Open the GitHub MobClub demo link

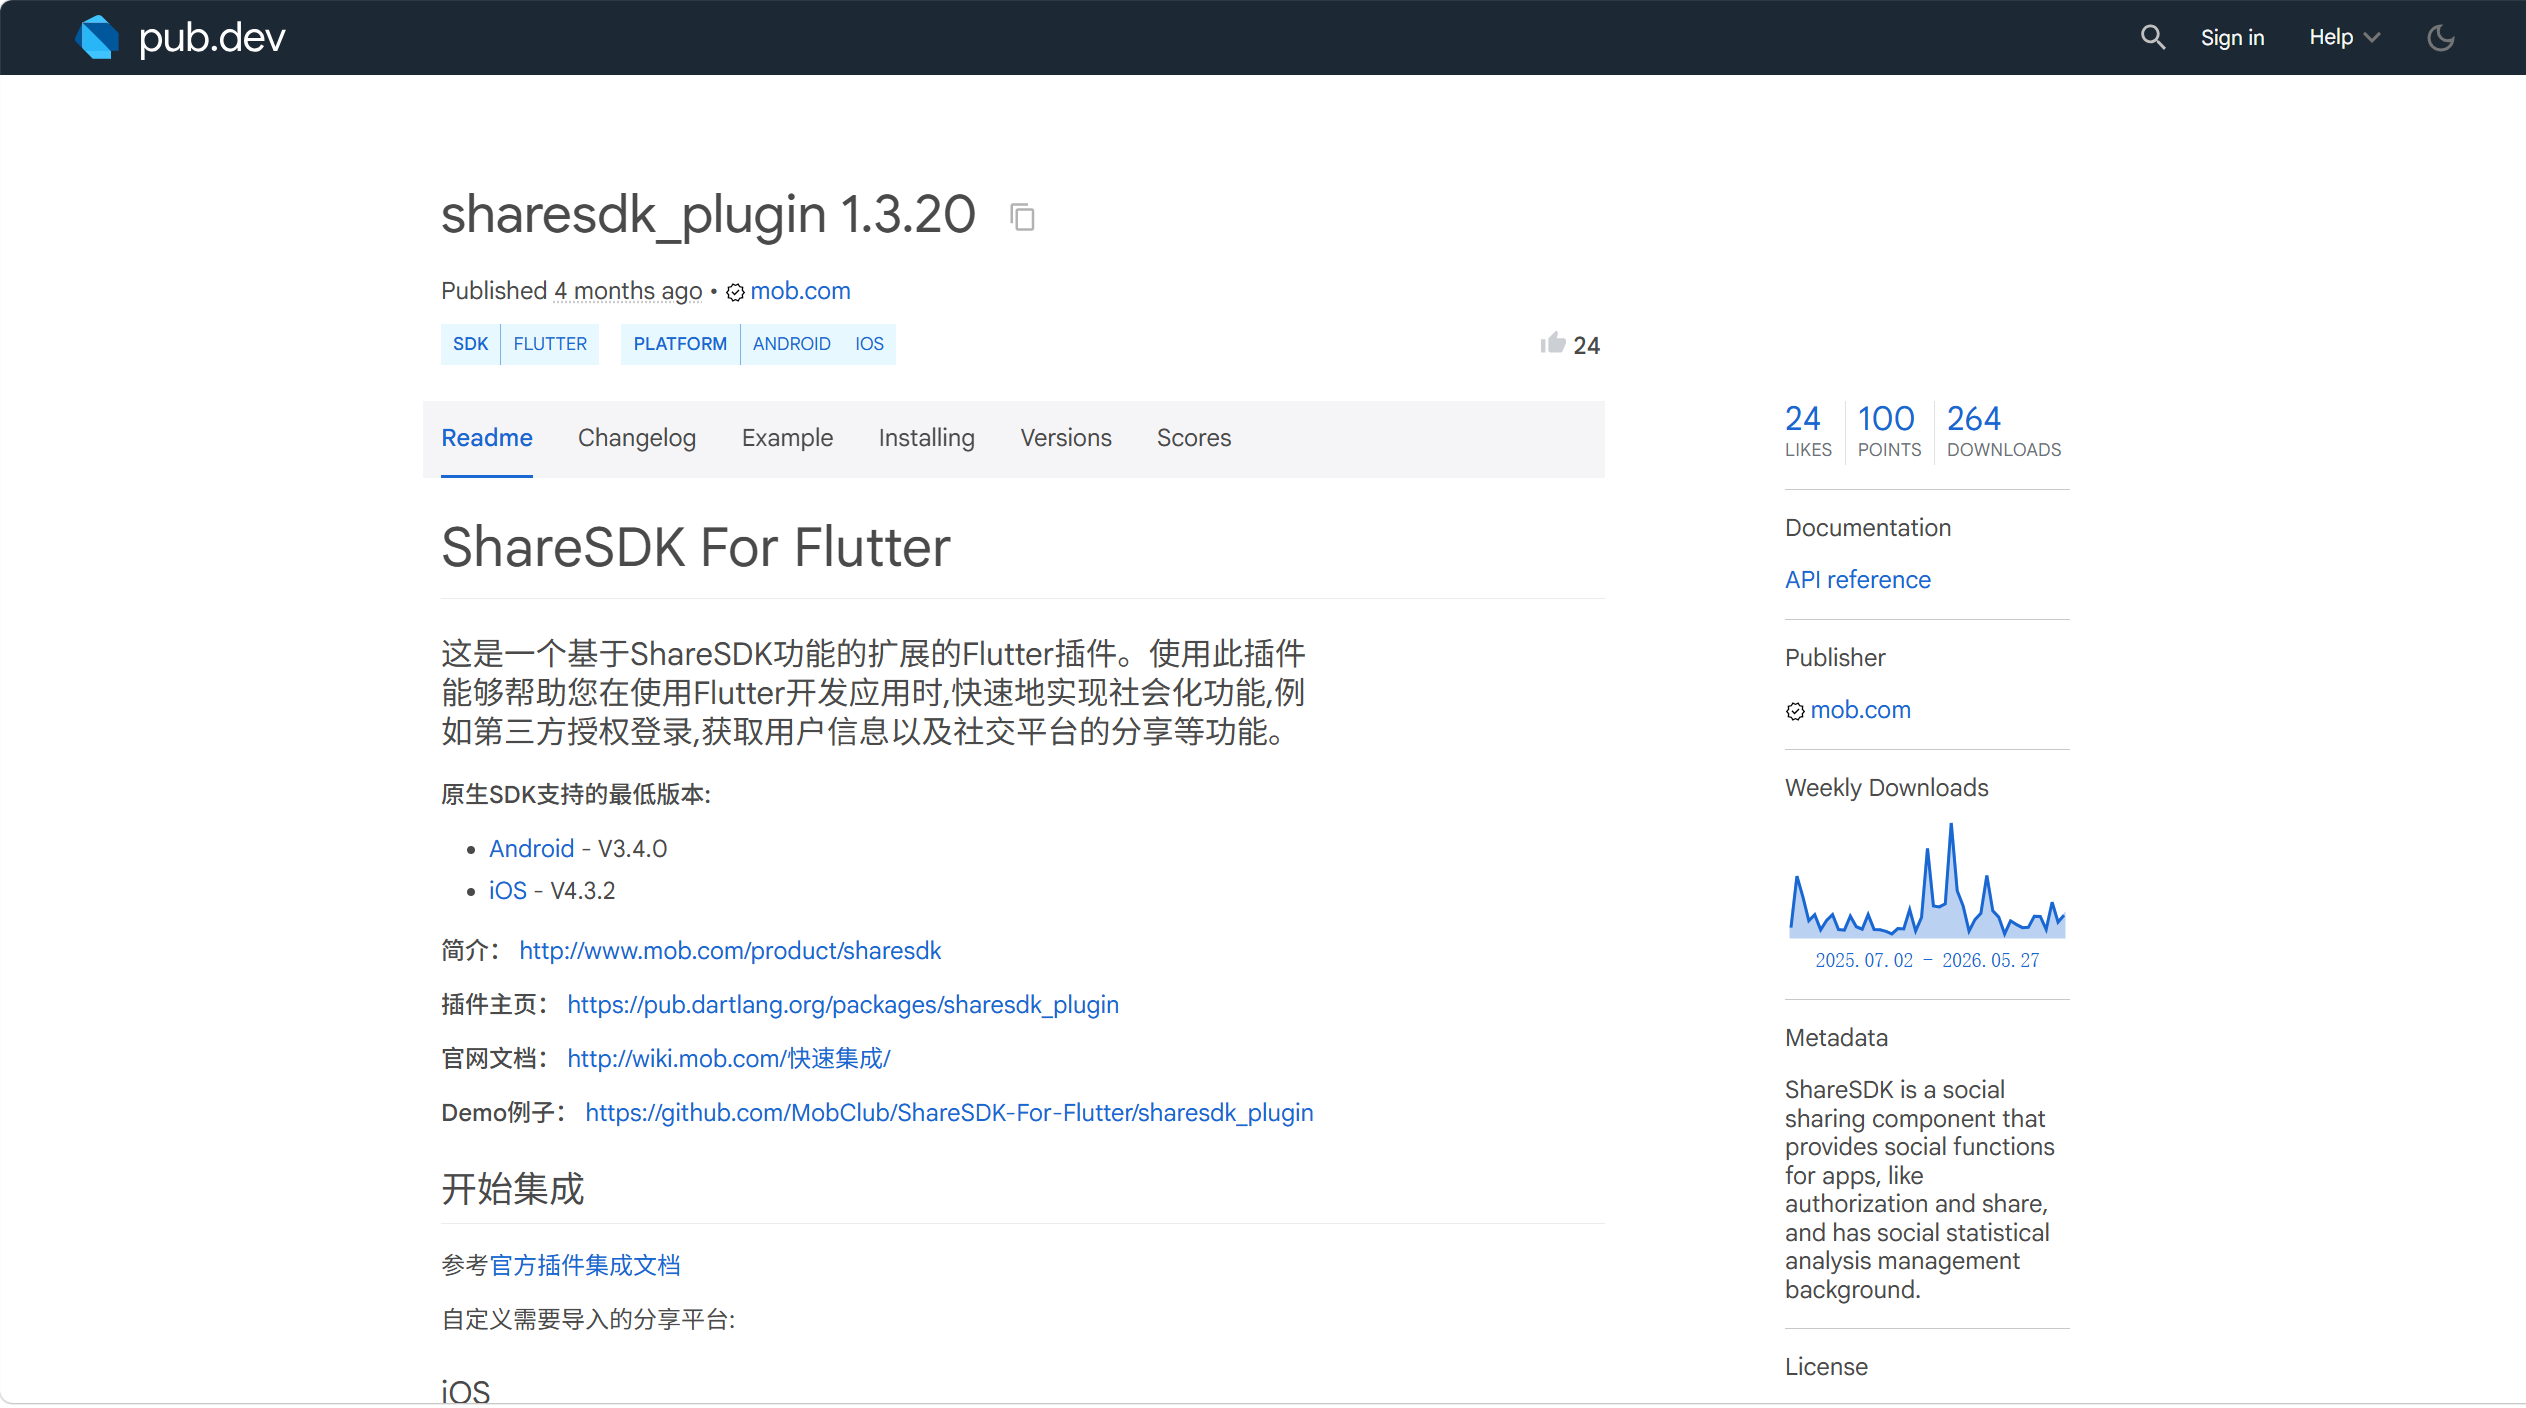point(949,1113)
